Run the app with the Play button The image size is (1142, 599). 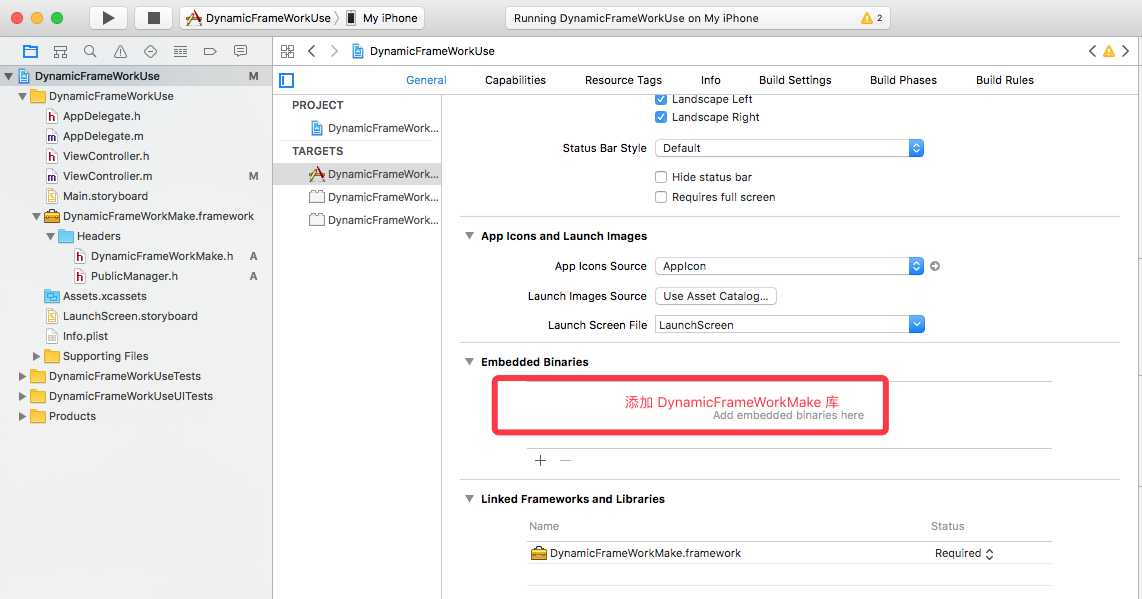coord(109,18)
